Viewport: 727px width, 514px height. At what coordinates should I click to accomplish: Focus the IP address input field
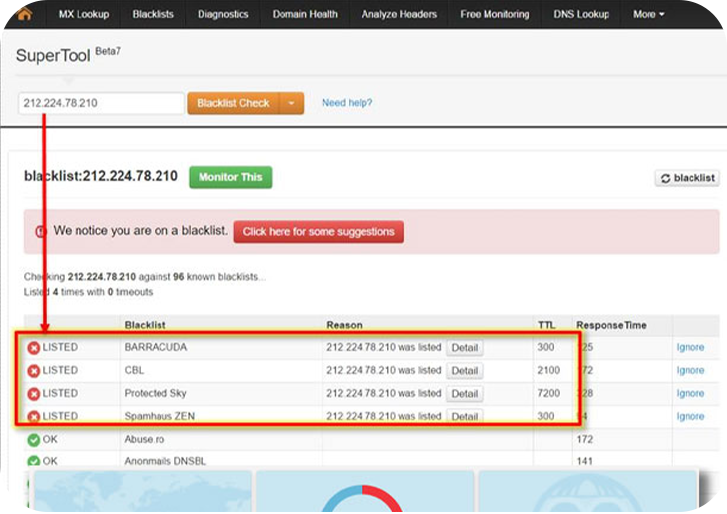point(101,103)
